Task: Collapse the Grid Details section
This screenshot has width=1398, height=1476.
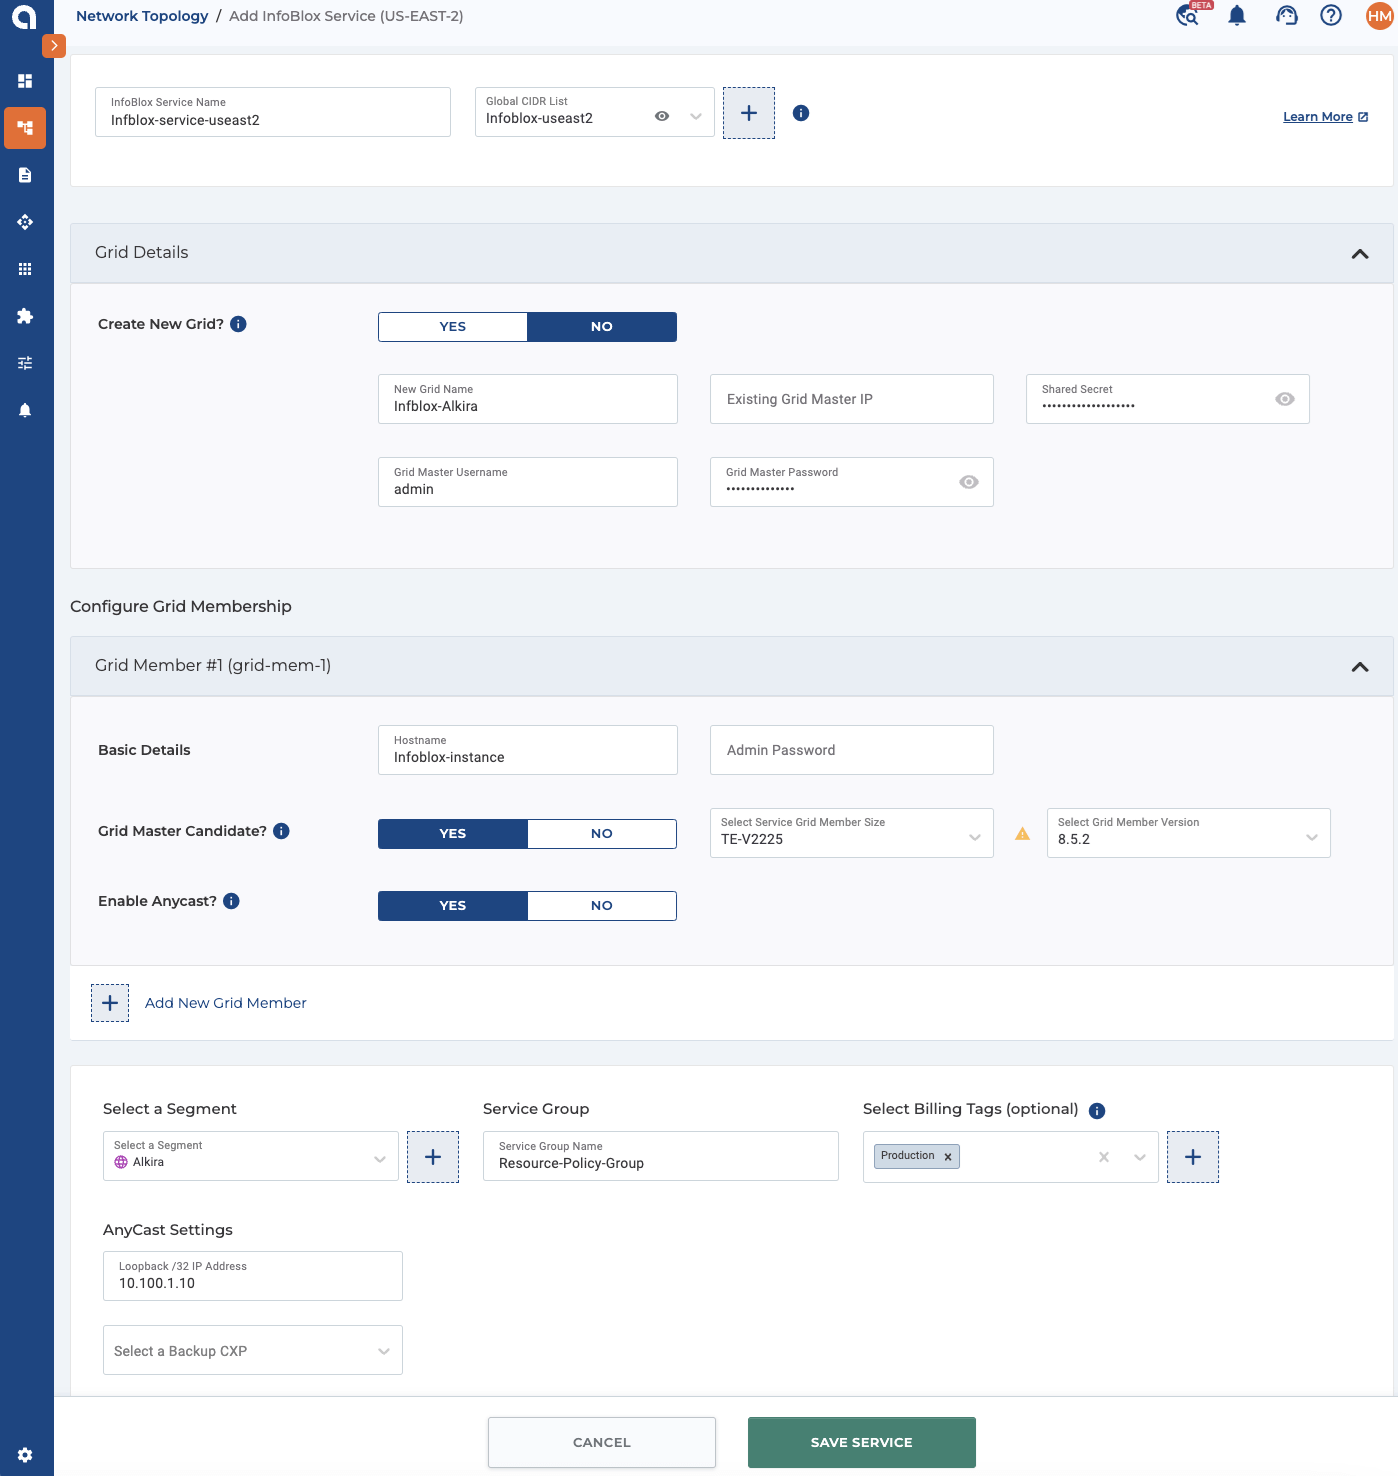Action: pos(1360,254)
